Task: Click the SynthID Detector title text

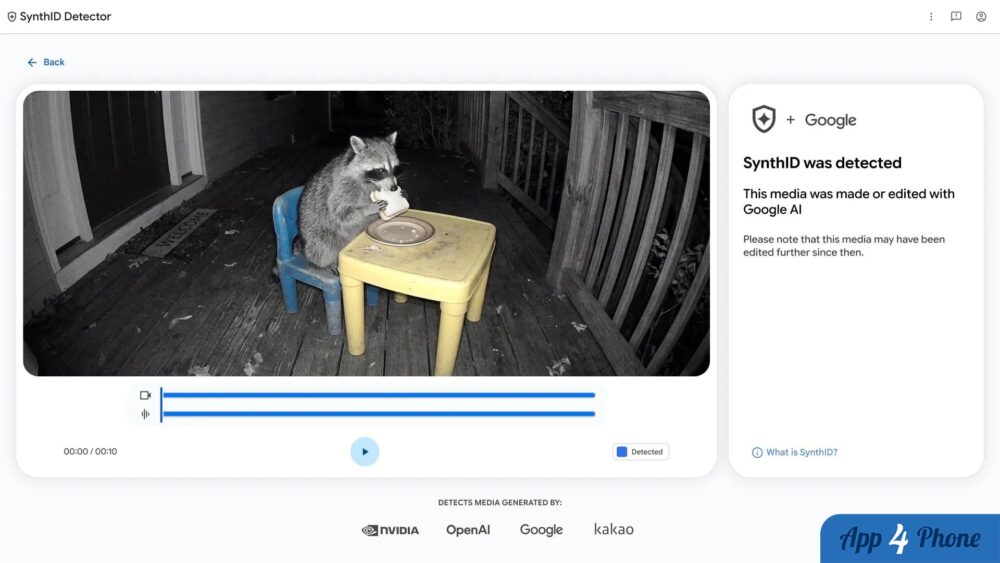Action: [65, 17]
